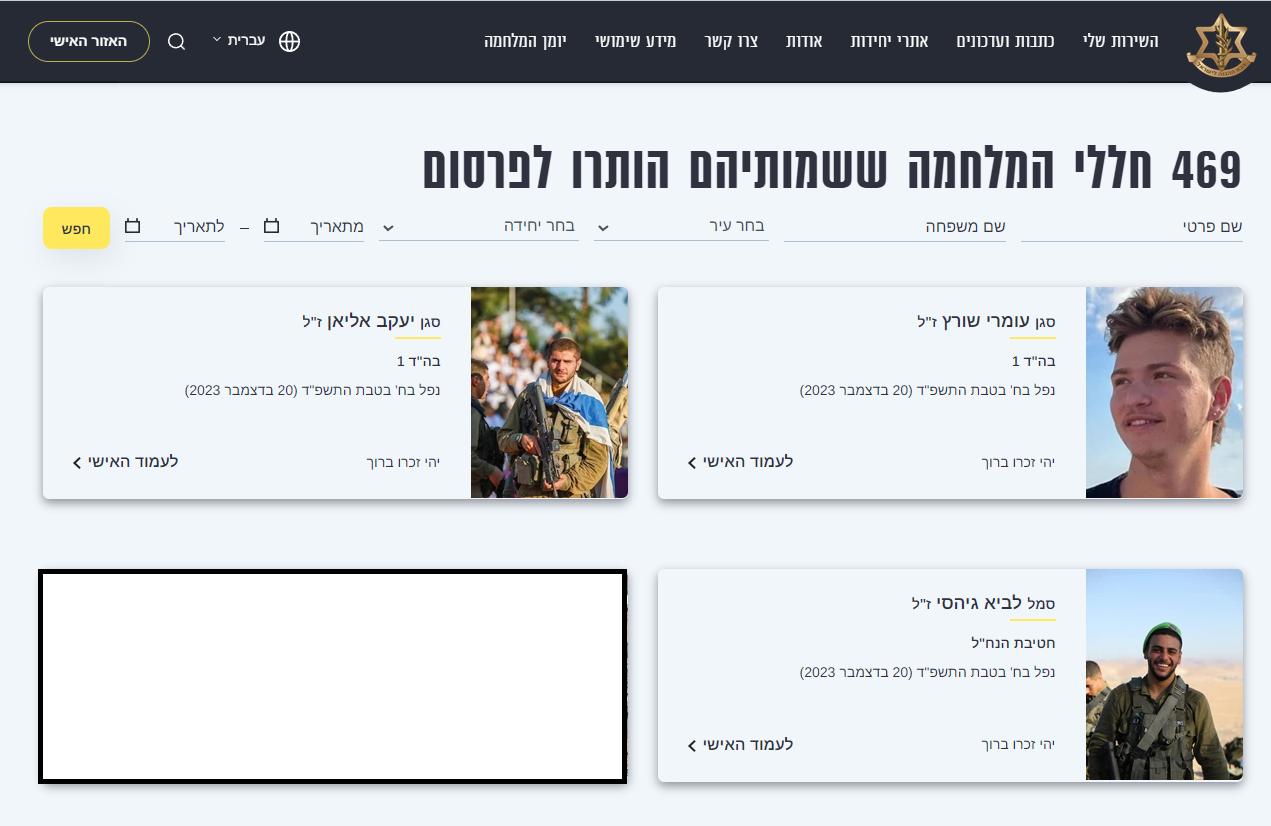Open personal page of עומרי שורץ
Image resolution: width=1271 pixels, height=826 pixels.
point(740,462)
